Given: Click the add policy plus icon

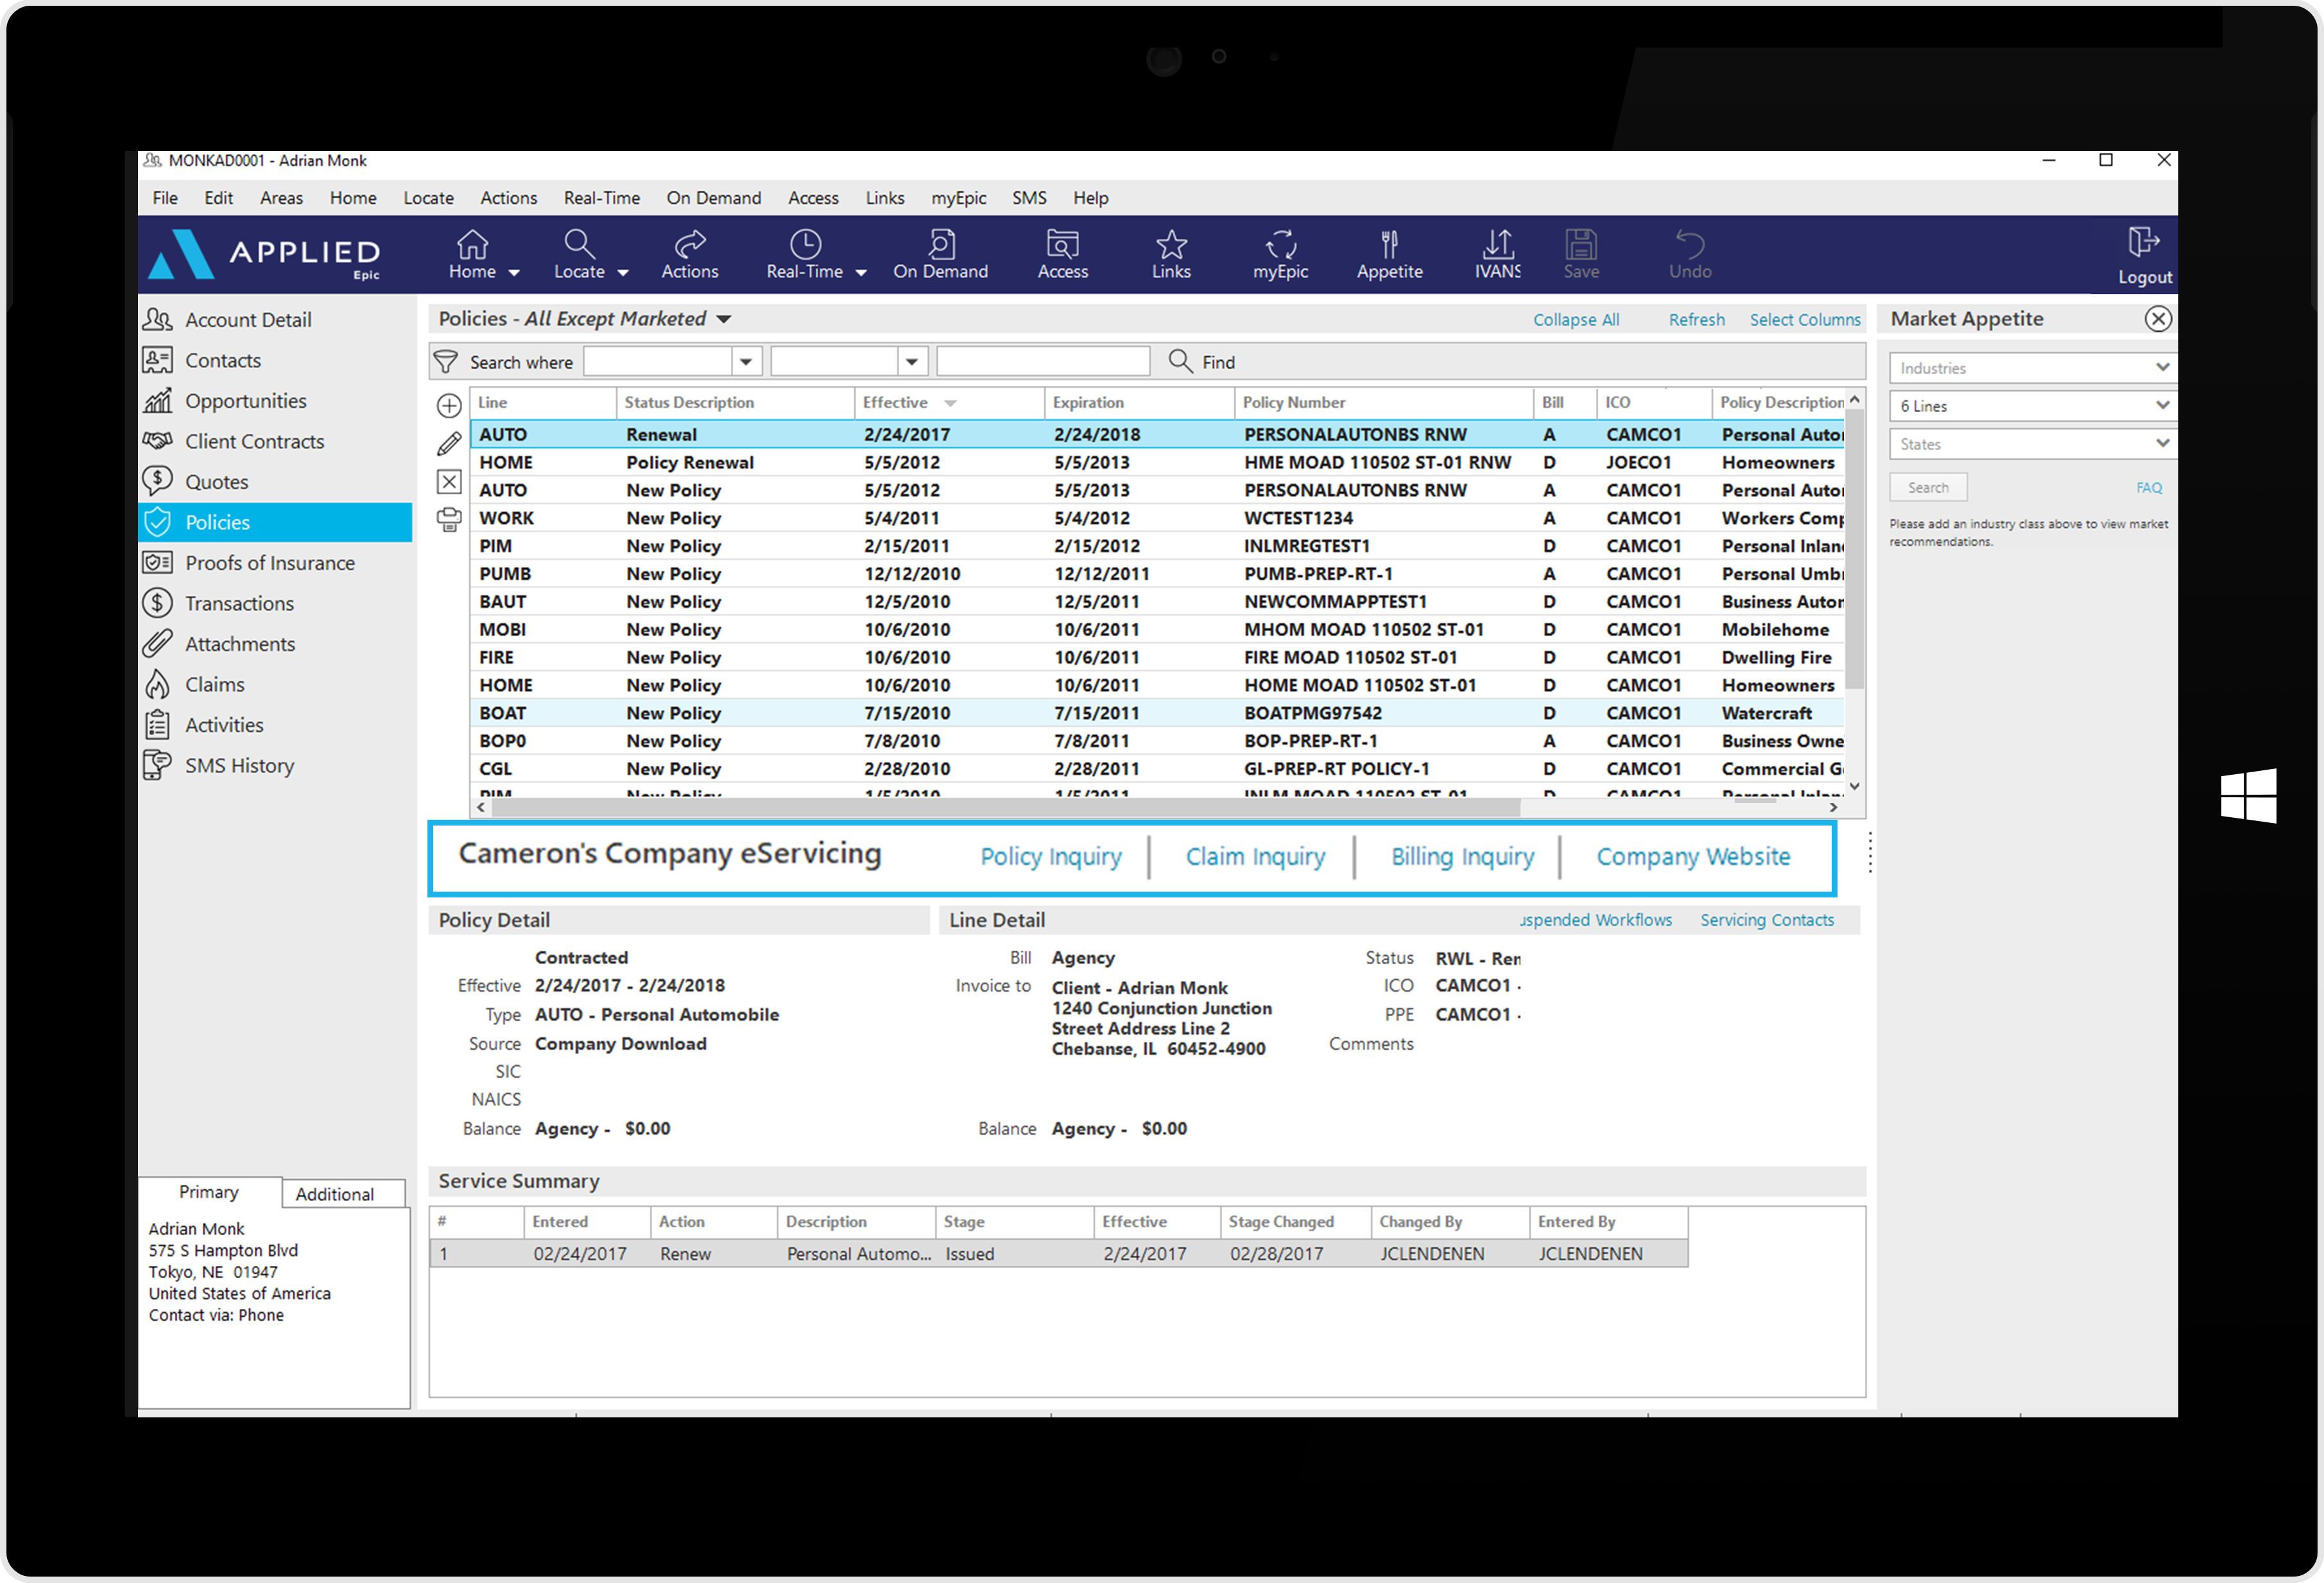Looking at the screenshot, I should (x=449, y=406).
